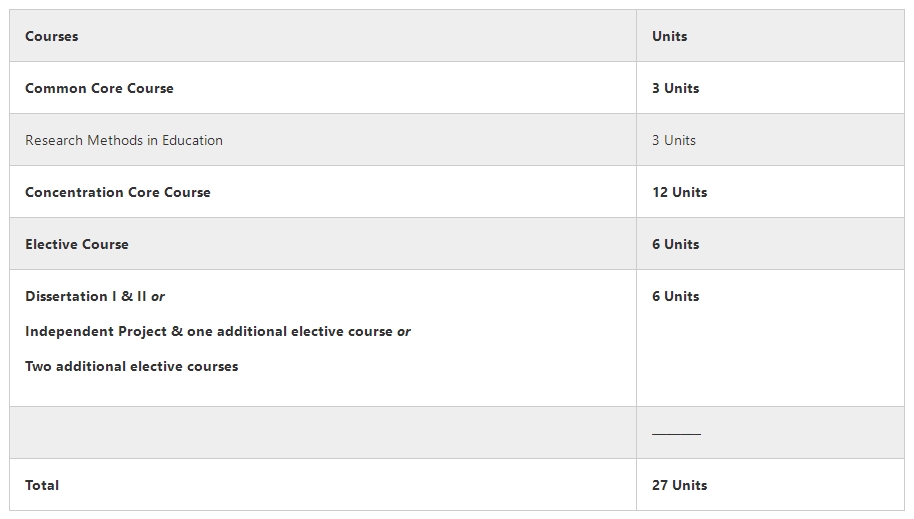Screen dimensions: 914x519
Task: Click 3 Units beside Common Core Course
Action: [x=676, y=88]
